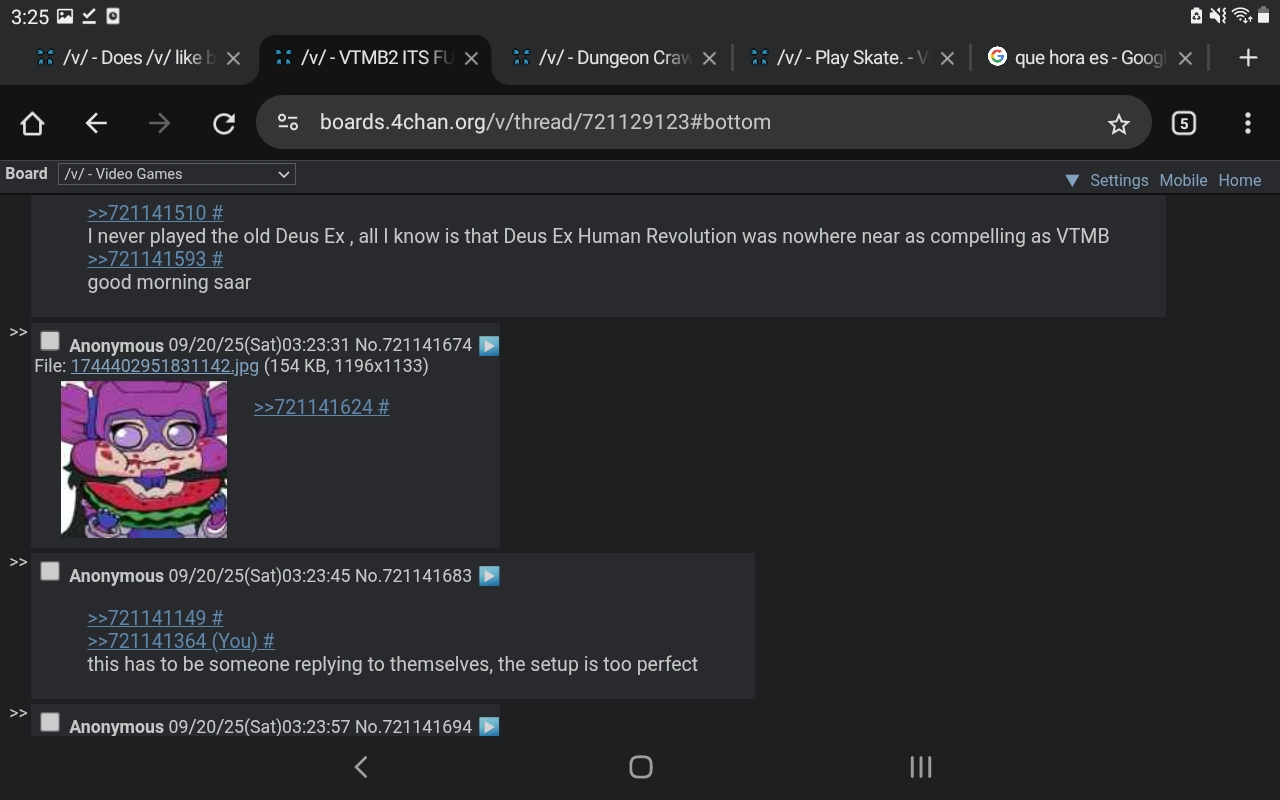
Task: Tap the text 'good morning saar'
Action: (169, 282)
